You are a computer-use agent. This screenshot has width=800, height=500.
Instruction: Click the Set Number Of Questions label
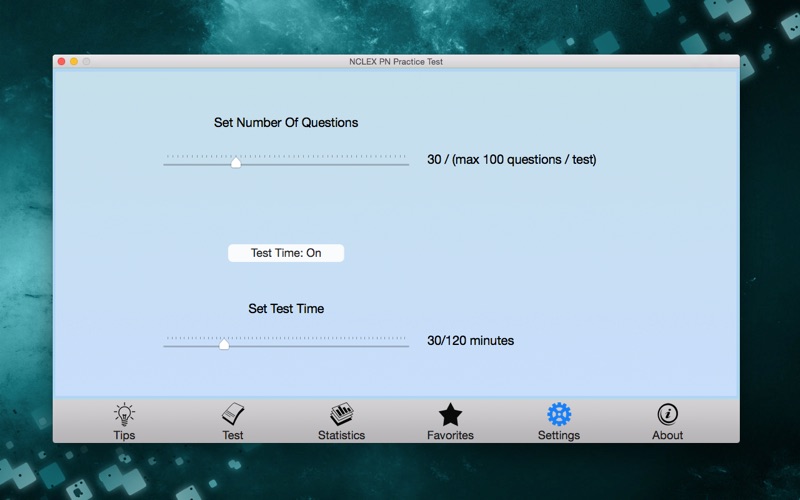286,122
